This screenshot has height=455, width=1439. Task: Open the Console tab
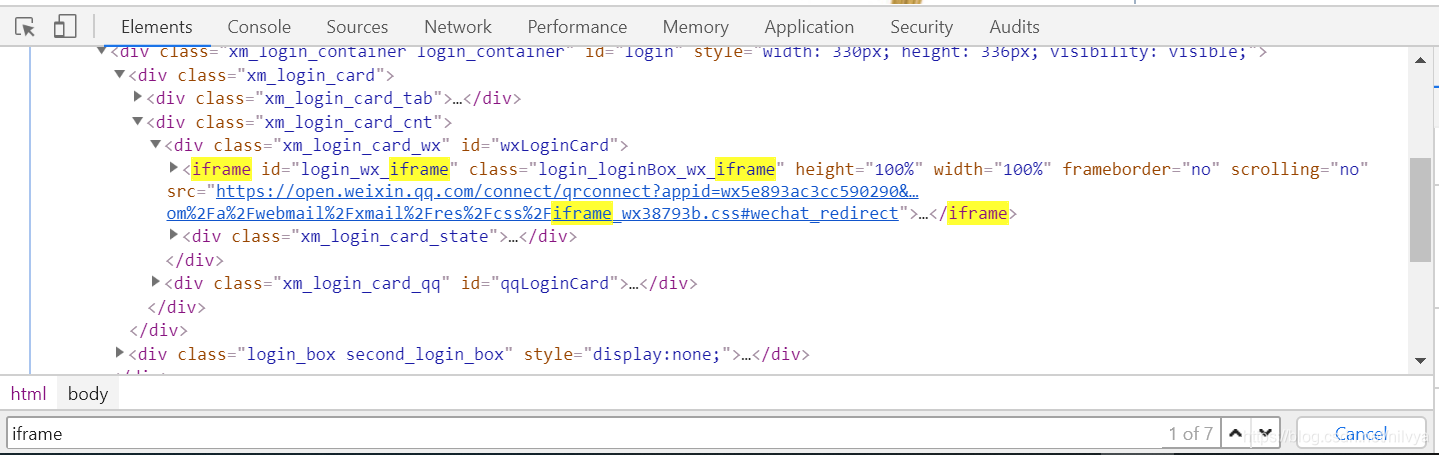259,27
